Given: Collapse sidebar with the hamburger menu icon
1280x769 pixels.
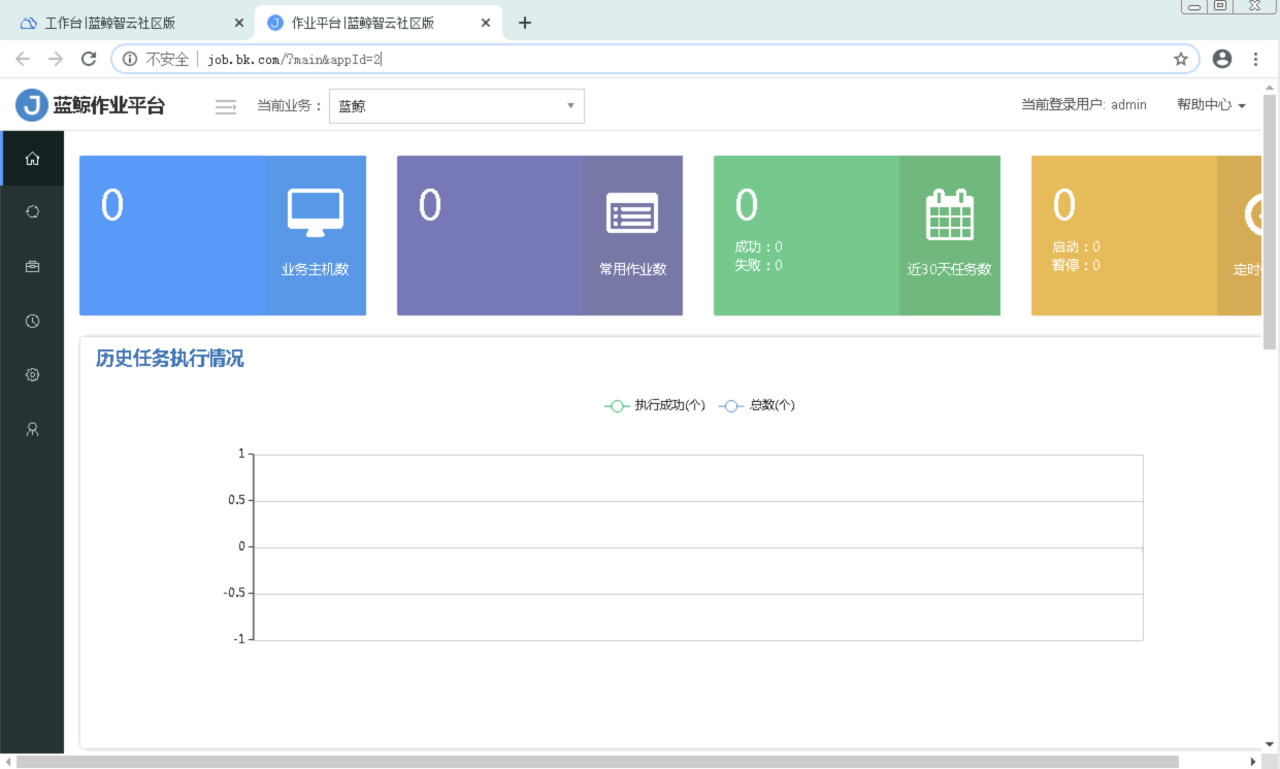Looking at the screenshot, I should pyautogui.click(x=226, y=106).
